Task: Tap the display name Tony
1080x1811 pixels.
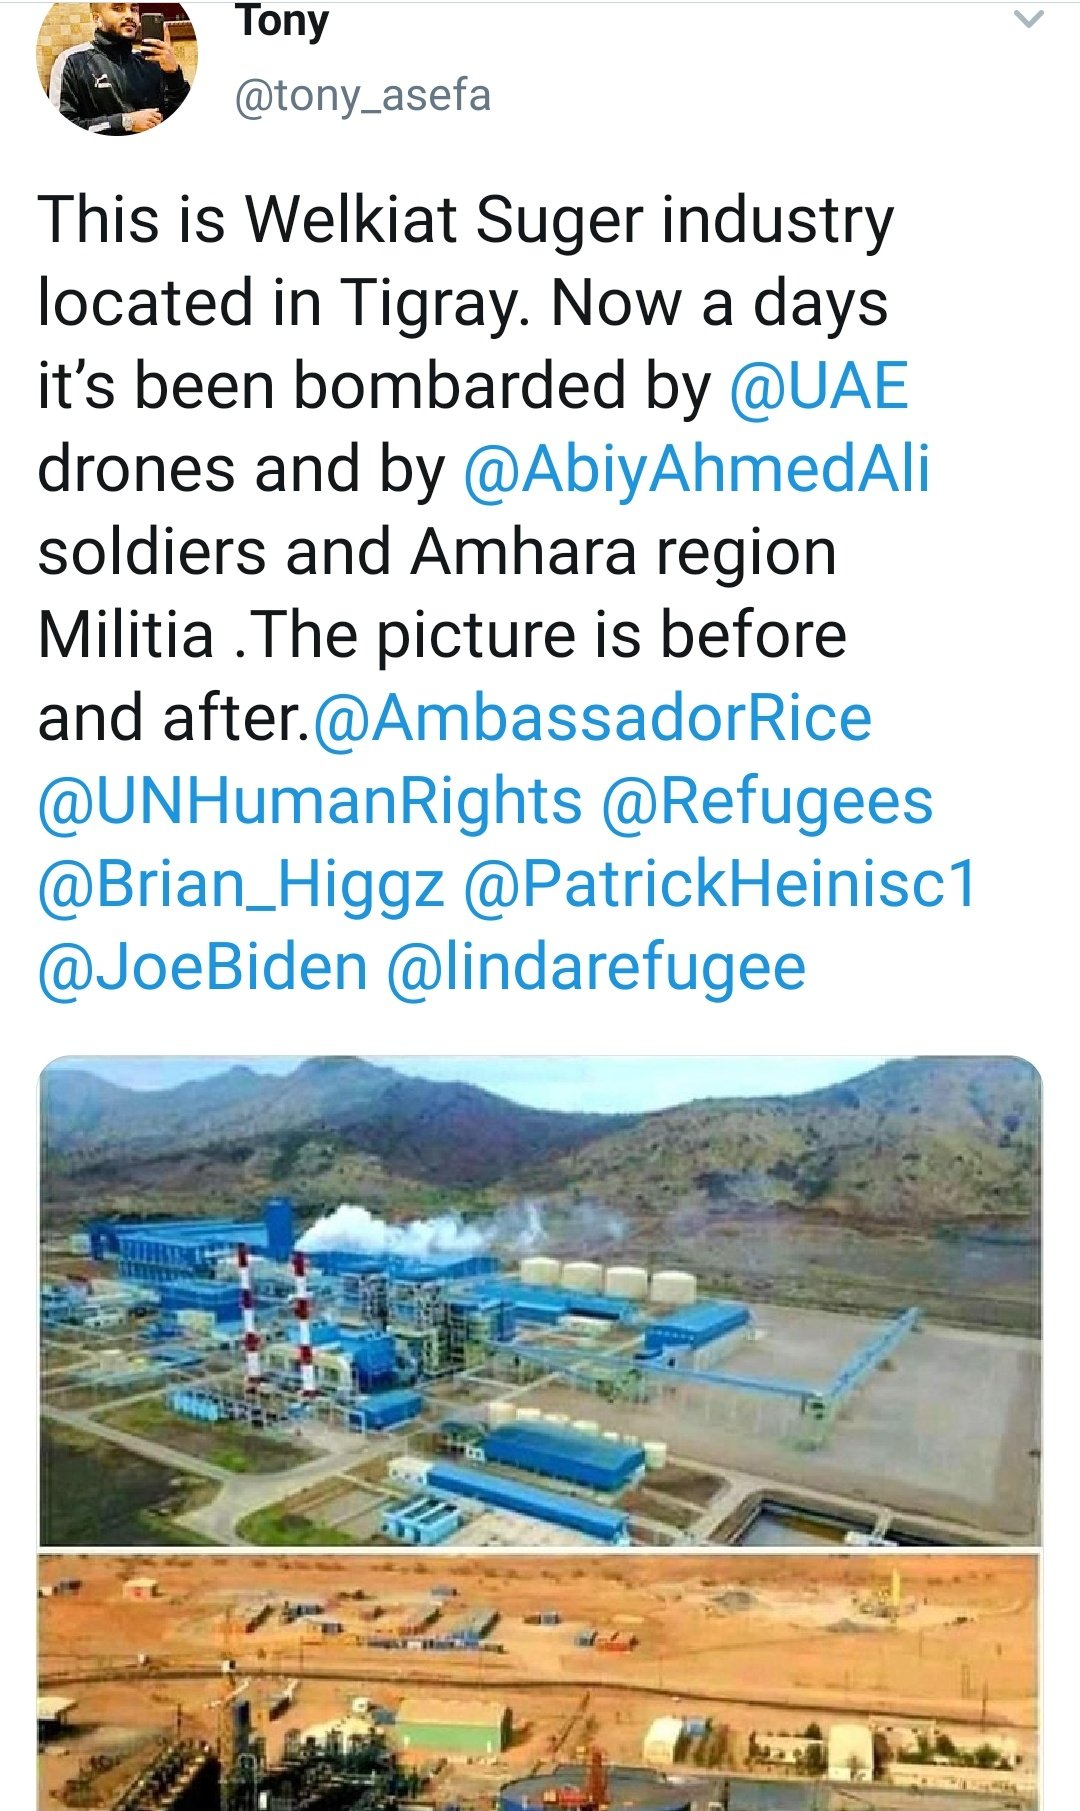Action: pos(283,21)
